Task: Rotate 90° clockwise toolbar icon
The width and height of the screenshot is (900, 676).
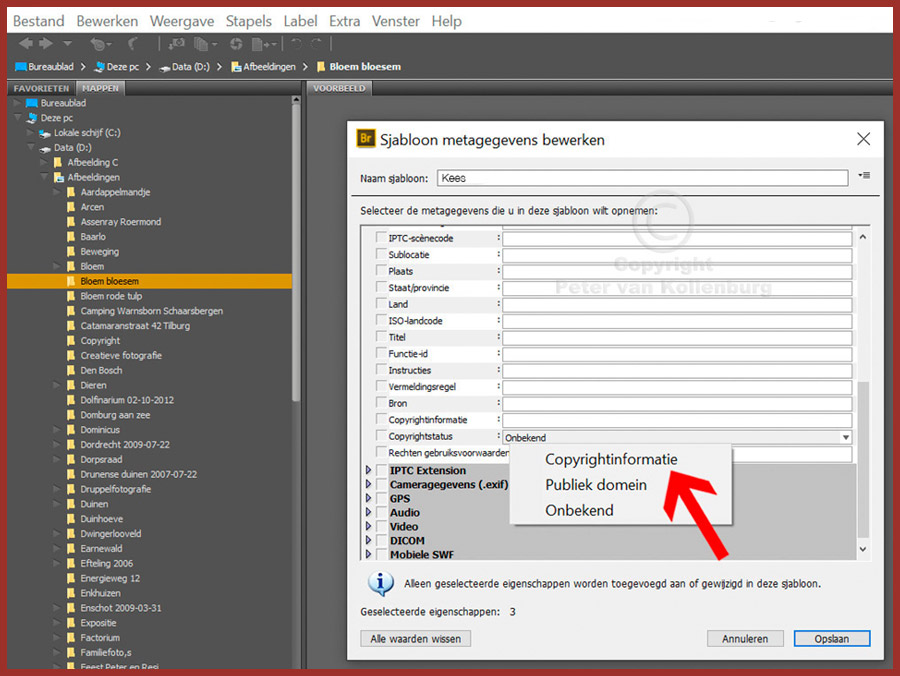Action: coord(316,44)
